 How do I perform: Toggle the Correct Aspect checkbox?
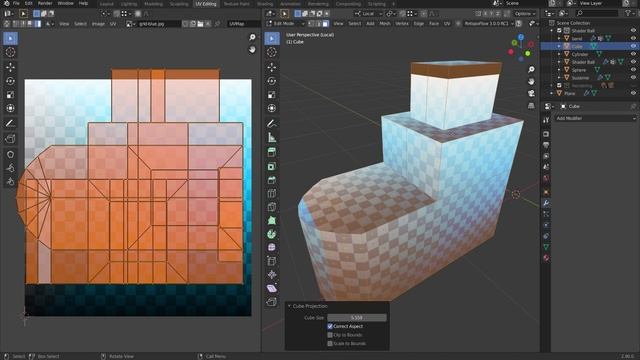[x=330, y=326]
